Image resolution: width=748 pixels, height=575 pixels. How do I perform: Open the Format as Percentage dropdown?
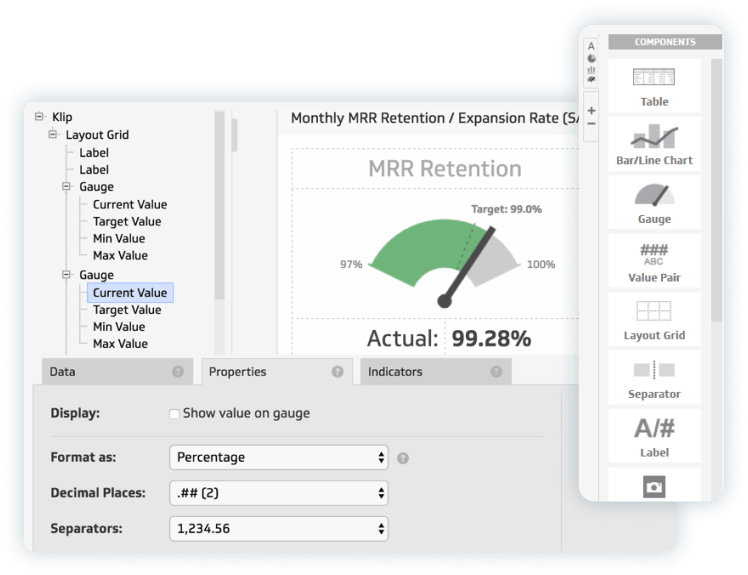pyautogui.click(x=278, y=457)
